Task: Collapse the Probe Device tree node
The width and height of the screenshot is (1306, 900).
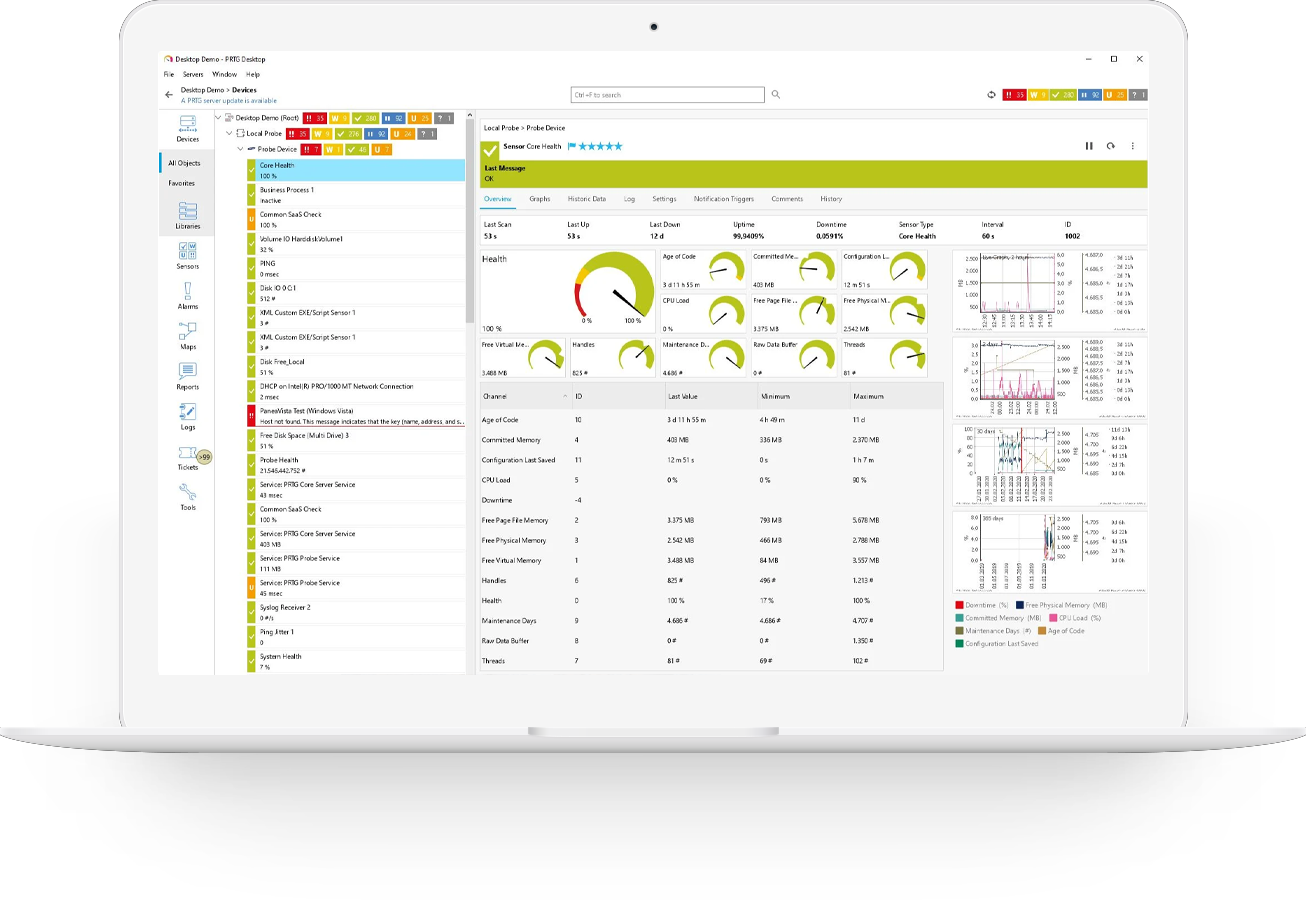Action: 239,149
